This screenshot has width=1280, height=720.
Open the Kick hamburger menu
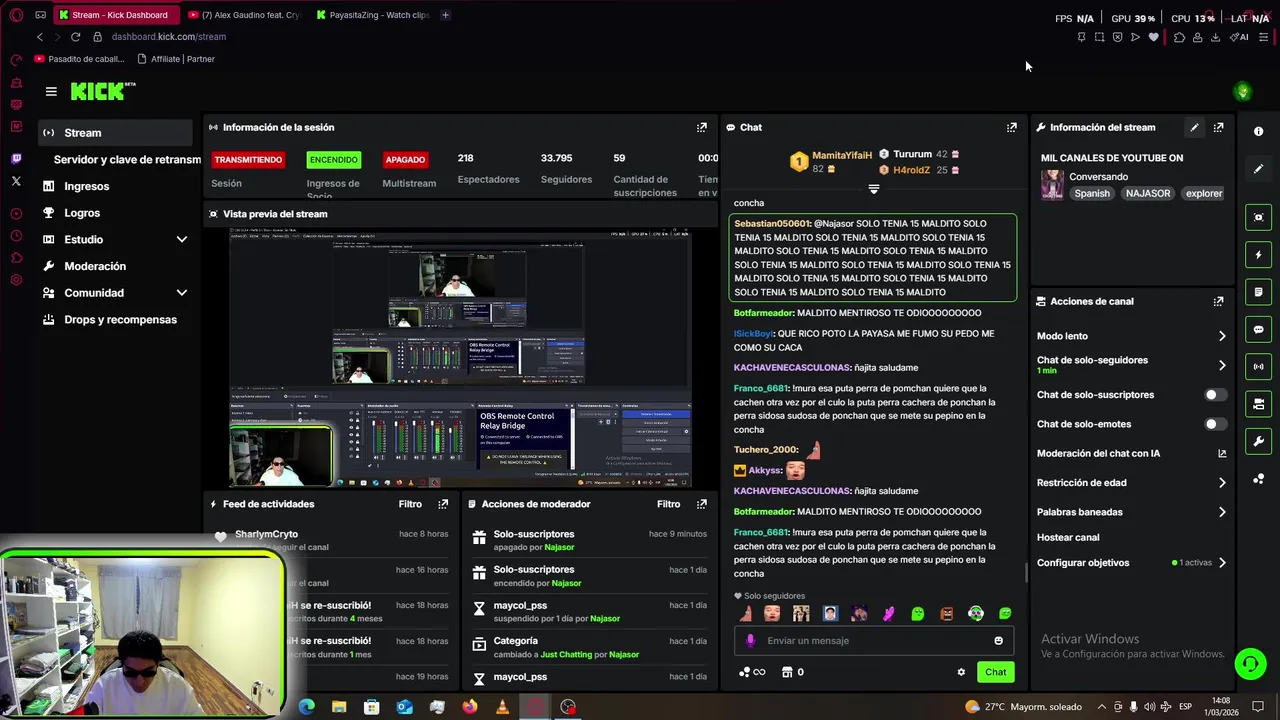pyautogui.click(x=51, y=91)
